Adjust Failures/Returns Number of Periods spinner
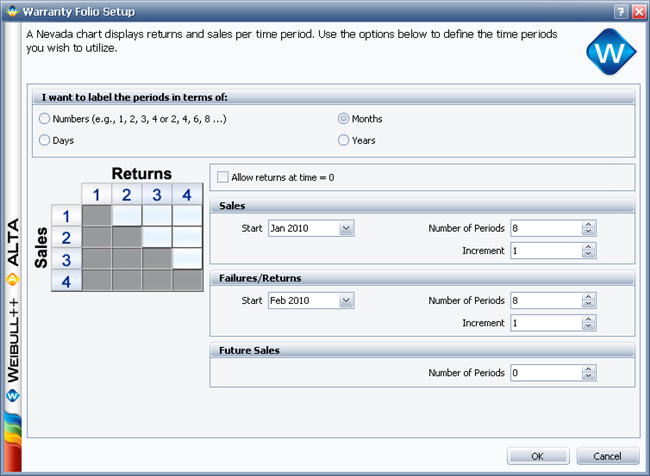Screen dimensions: 650x476 point(589,300)
